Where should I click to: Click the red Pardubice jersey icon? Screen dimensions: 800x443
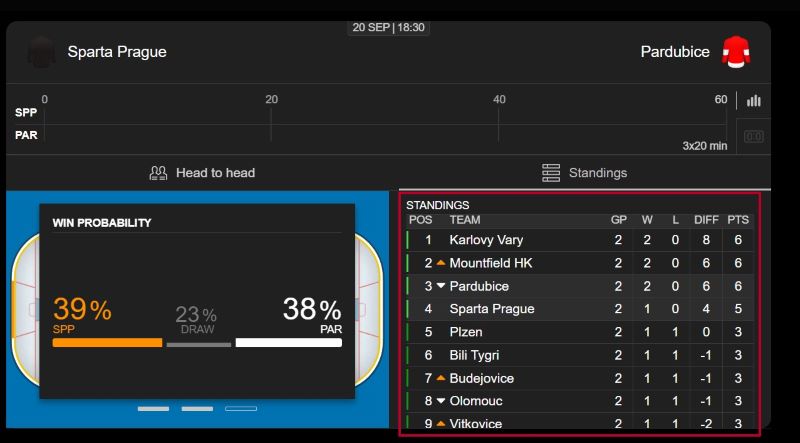735,51
